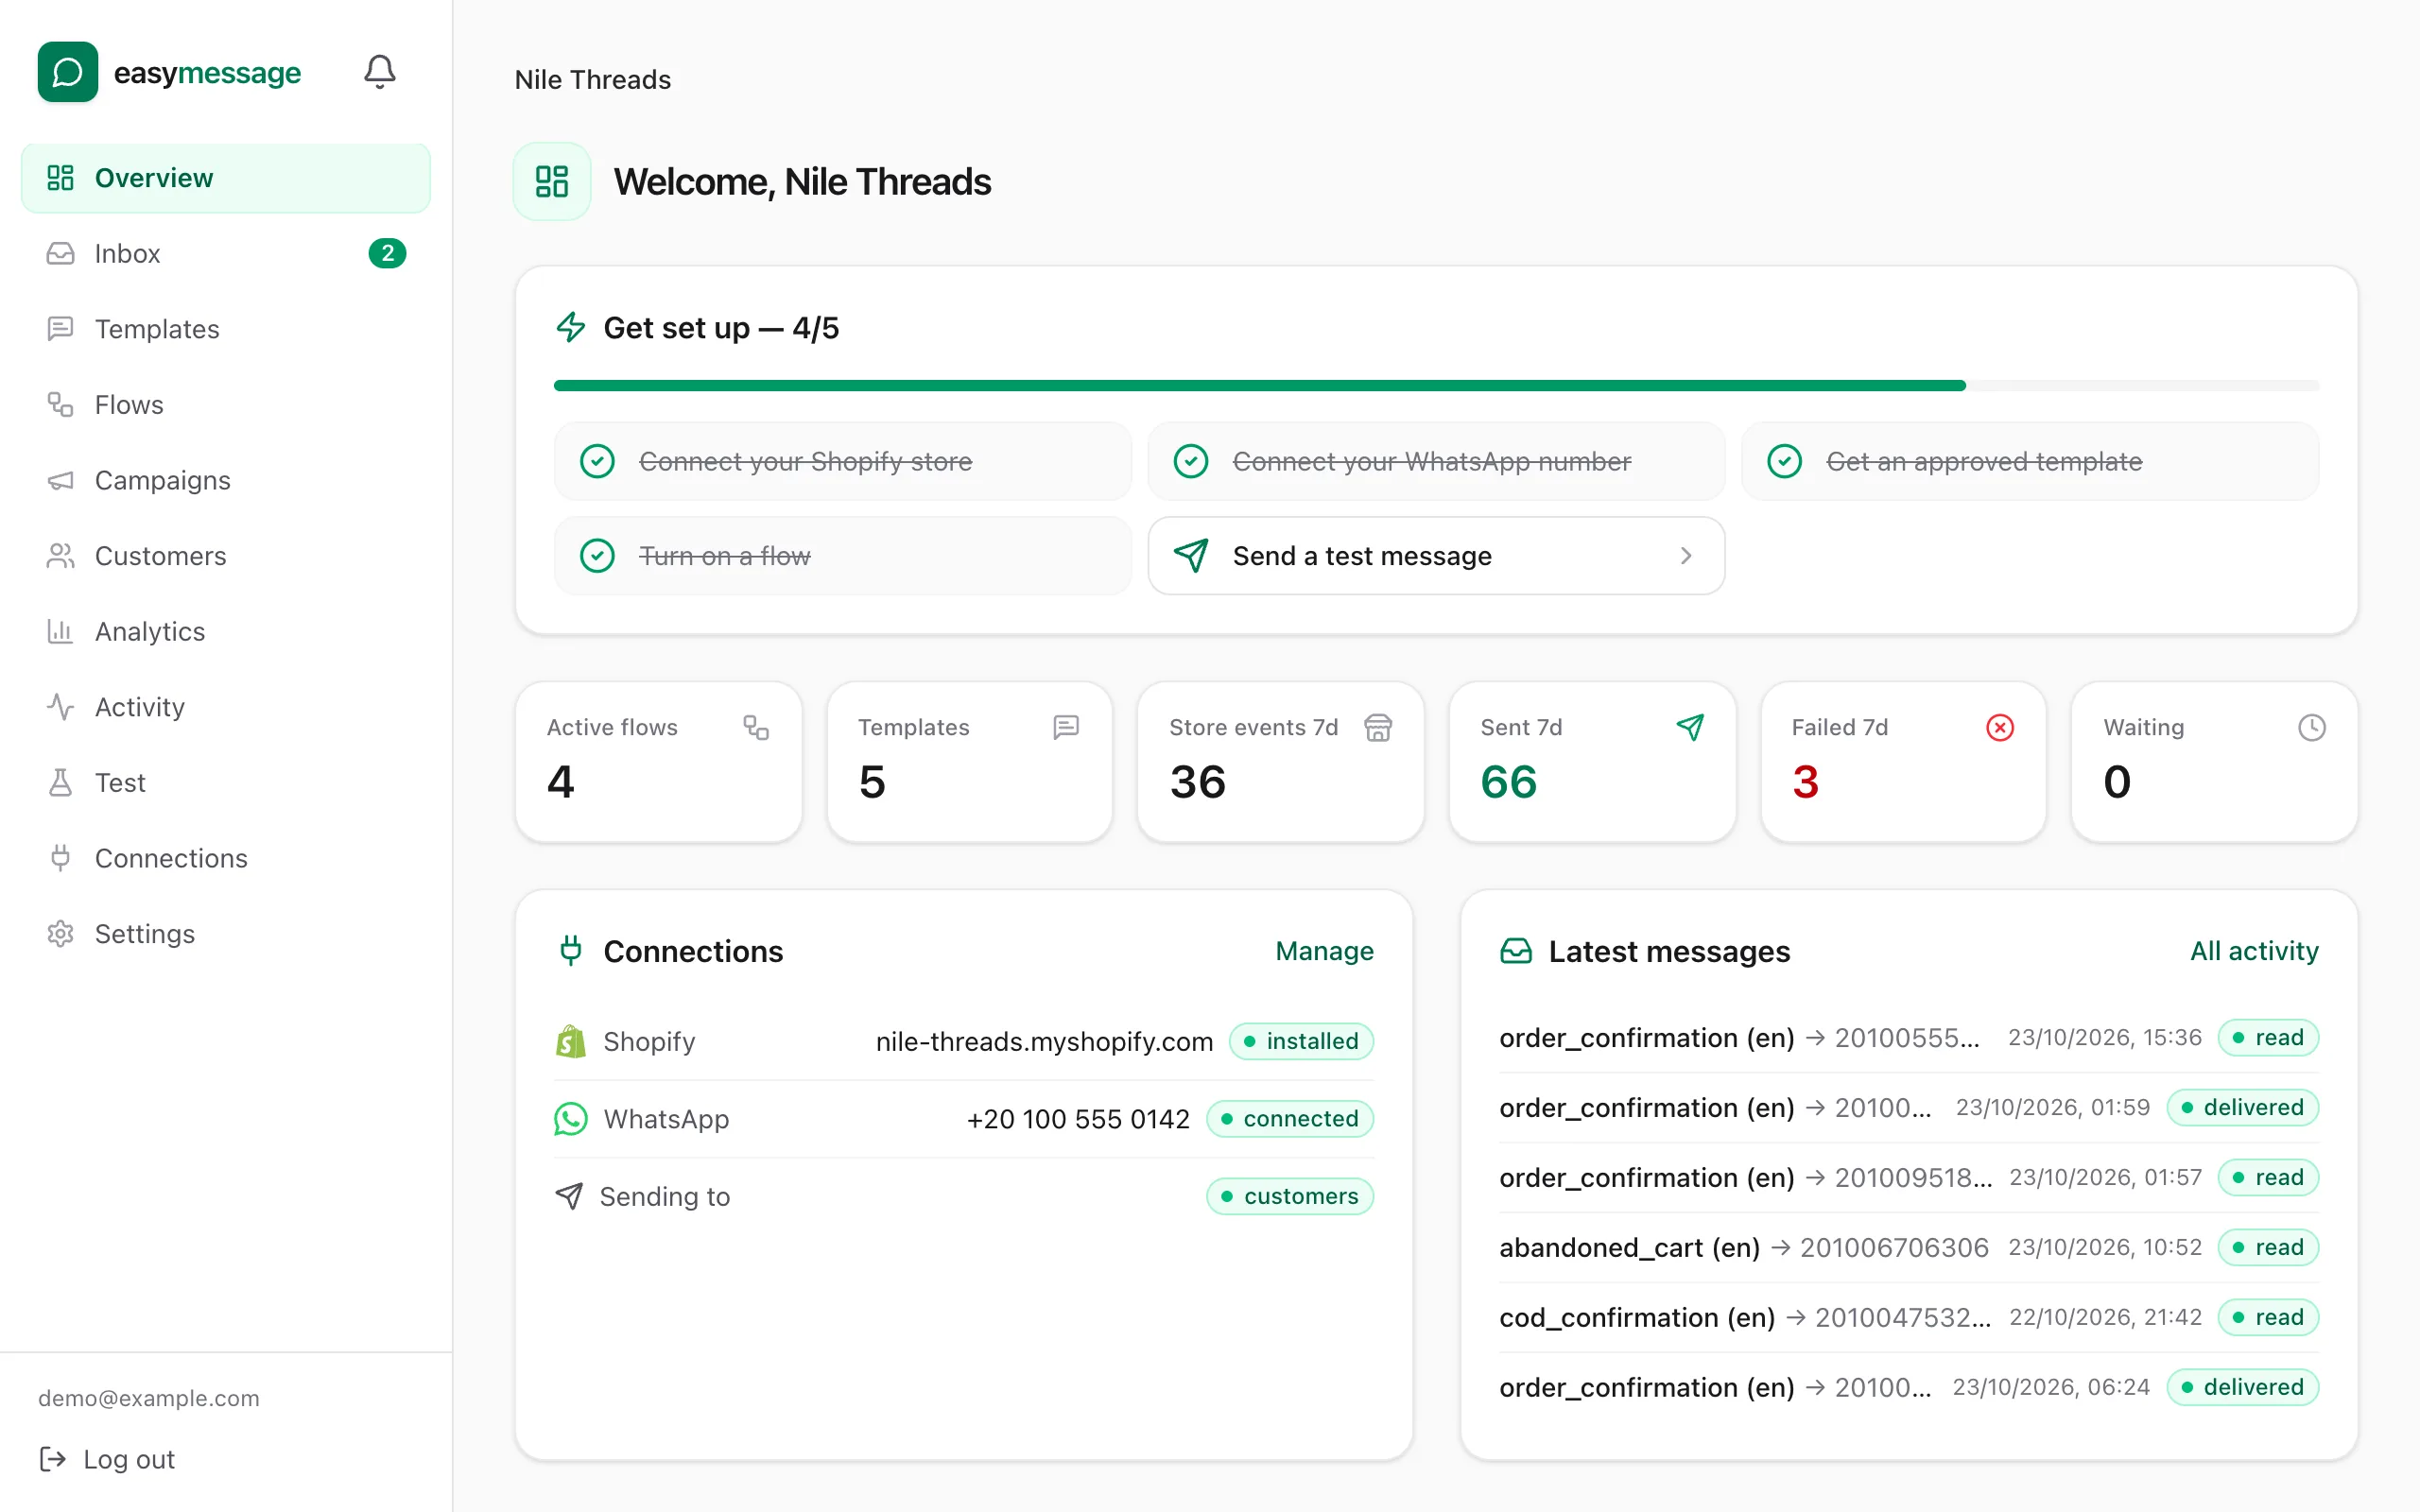Open Templates page
The height and width of the screenshot is (1512, 2420).
(x=226, y=329)
